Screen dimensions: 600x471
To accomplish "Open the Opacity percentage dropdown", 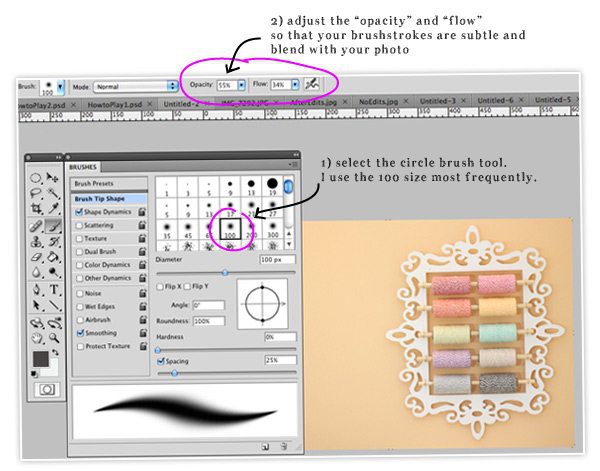I will pos(241,87).
